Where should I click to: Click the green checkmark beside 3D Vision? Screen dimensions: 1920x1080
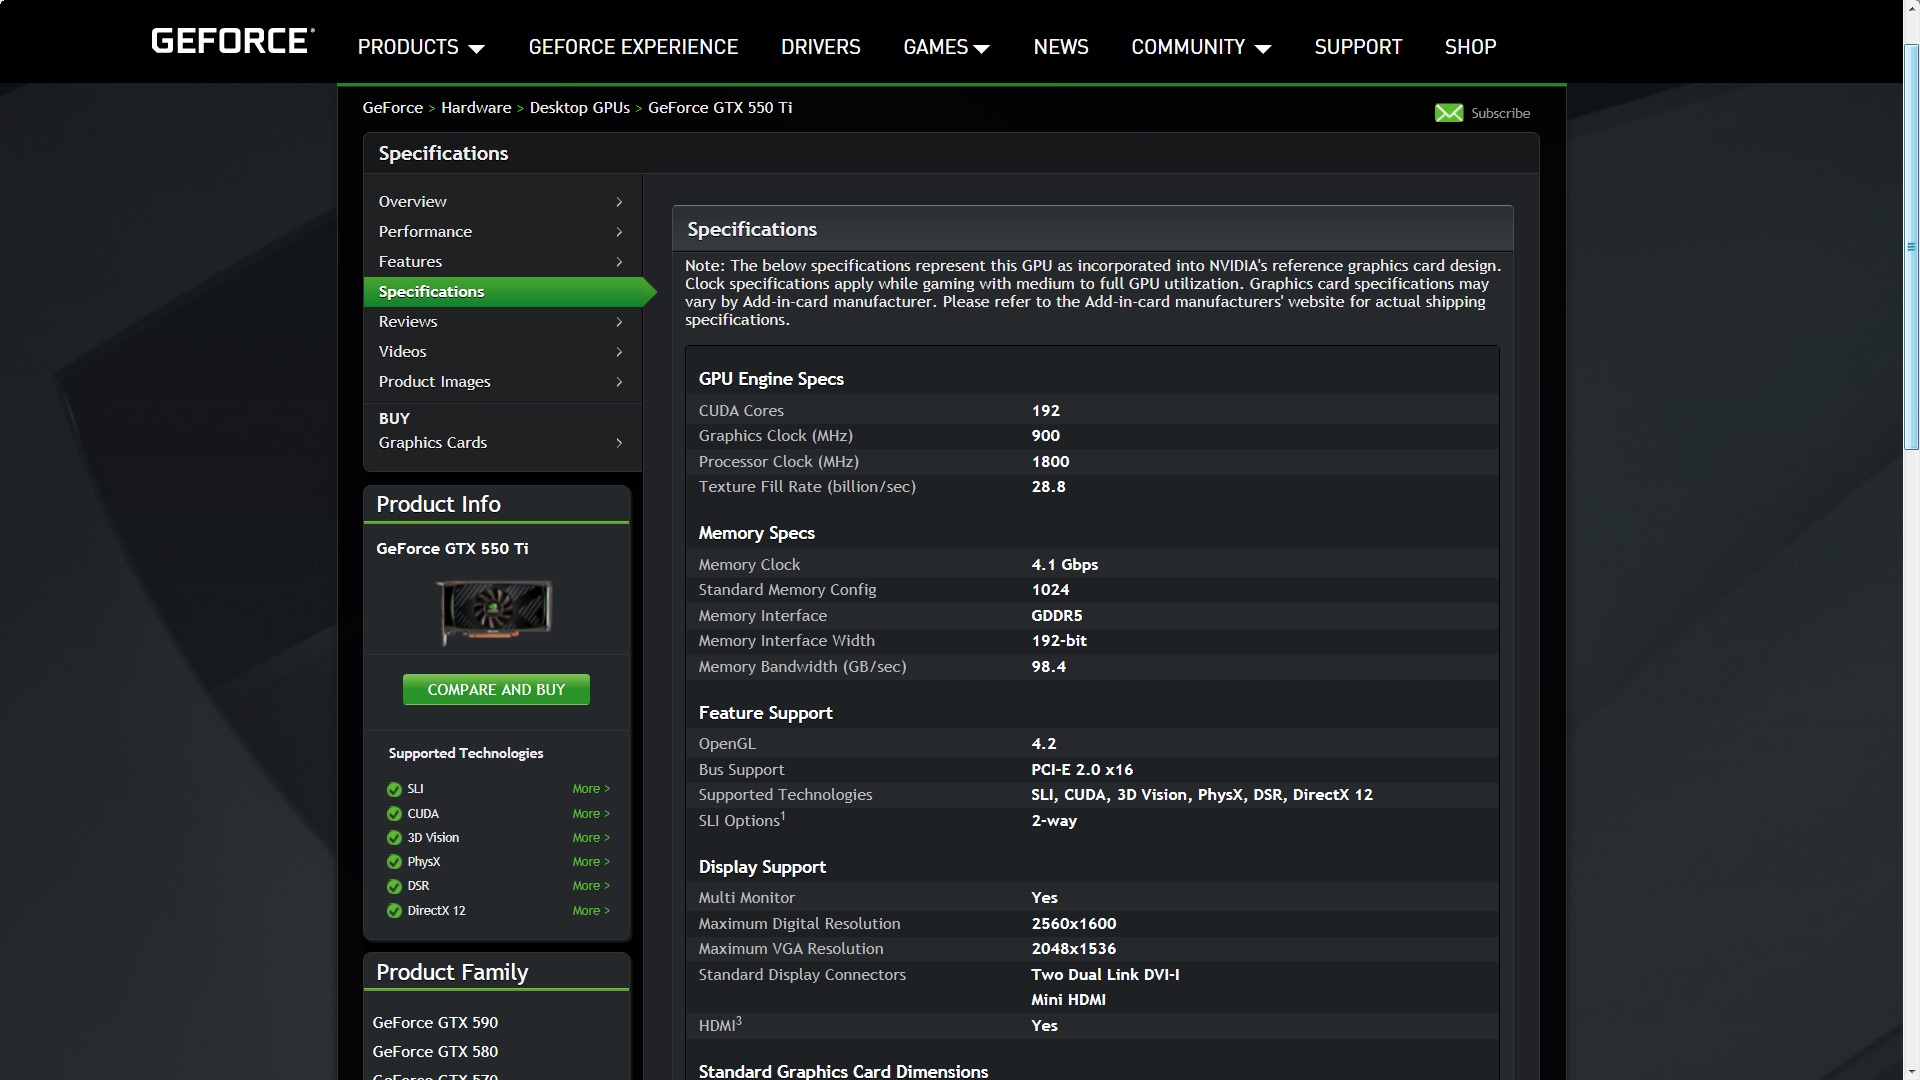394,838
